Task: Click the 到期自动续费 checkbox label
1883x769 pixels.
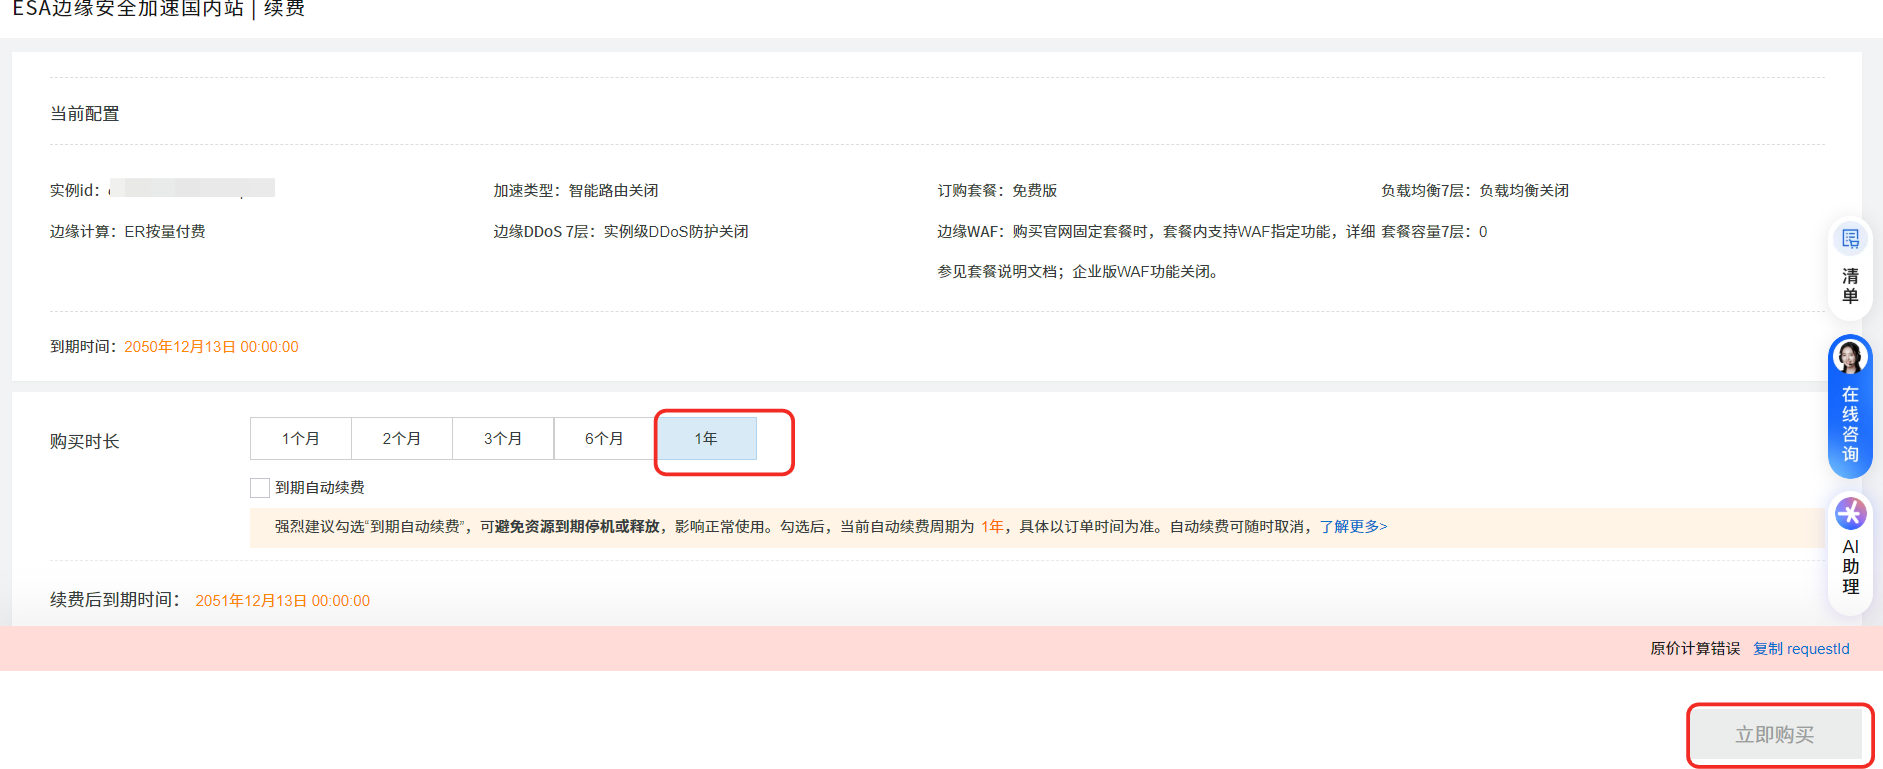Action: pyautogui.click(x=320, y=487)
